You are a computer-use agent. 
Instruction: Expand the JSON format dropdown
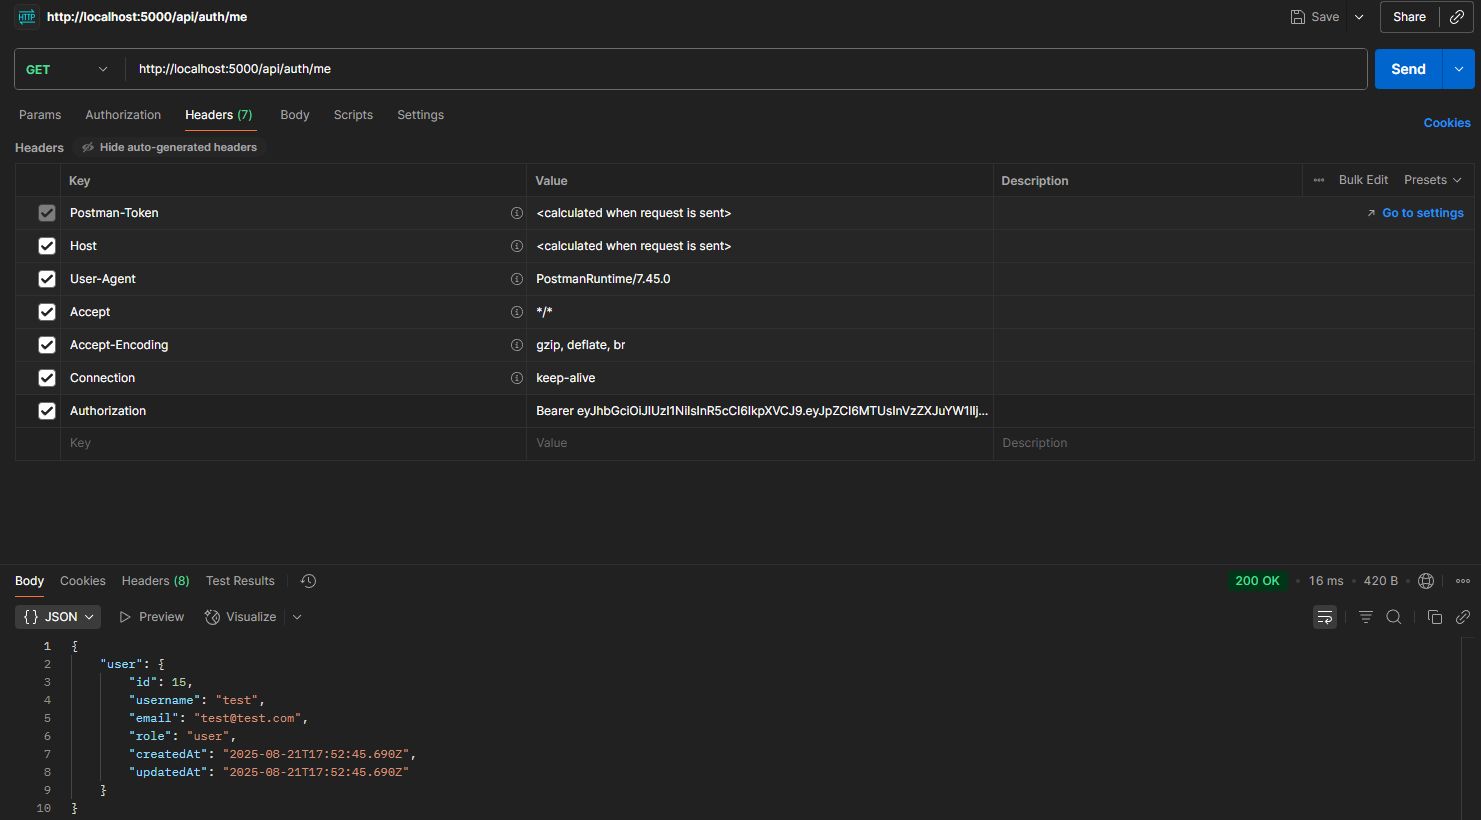tap(58, 617)
